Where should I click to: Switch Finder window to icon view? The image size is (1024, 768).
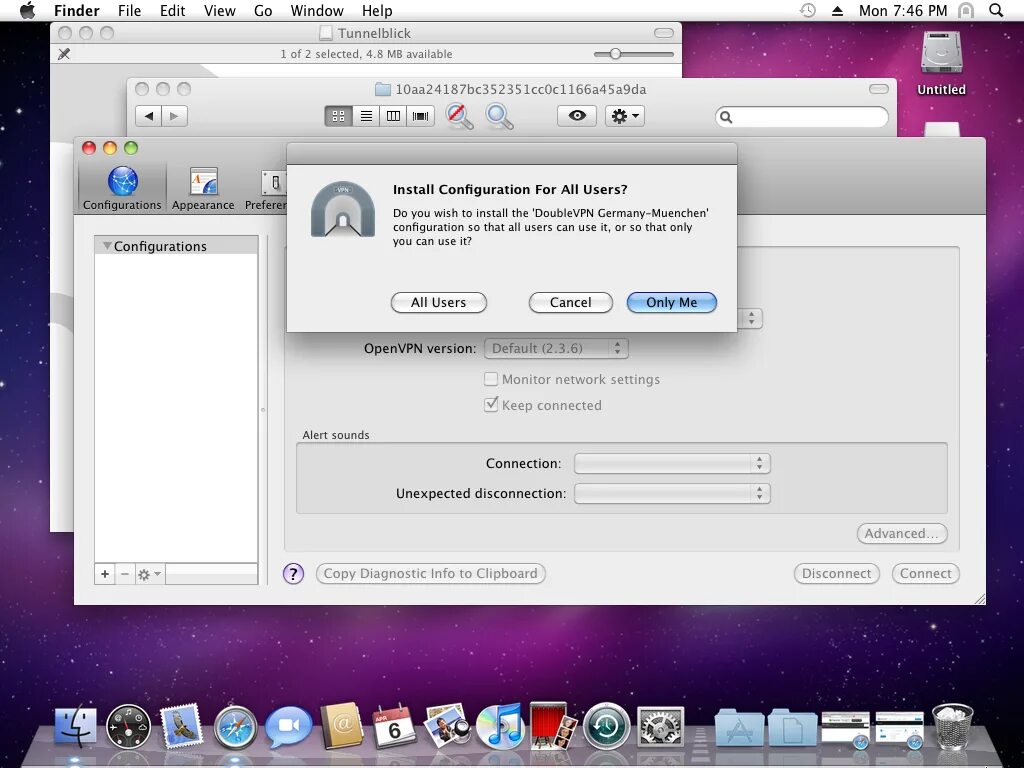click(x=338, y=116)
